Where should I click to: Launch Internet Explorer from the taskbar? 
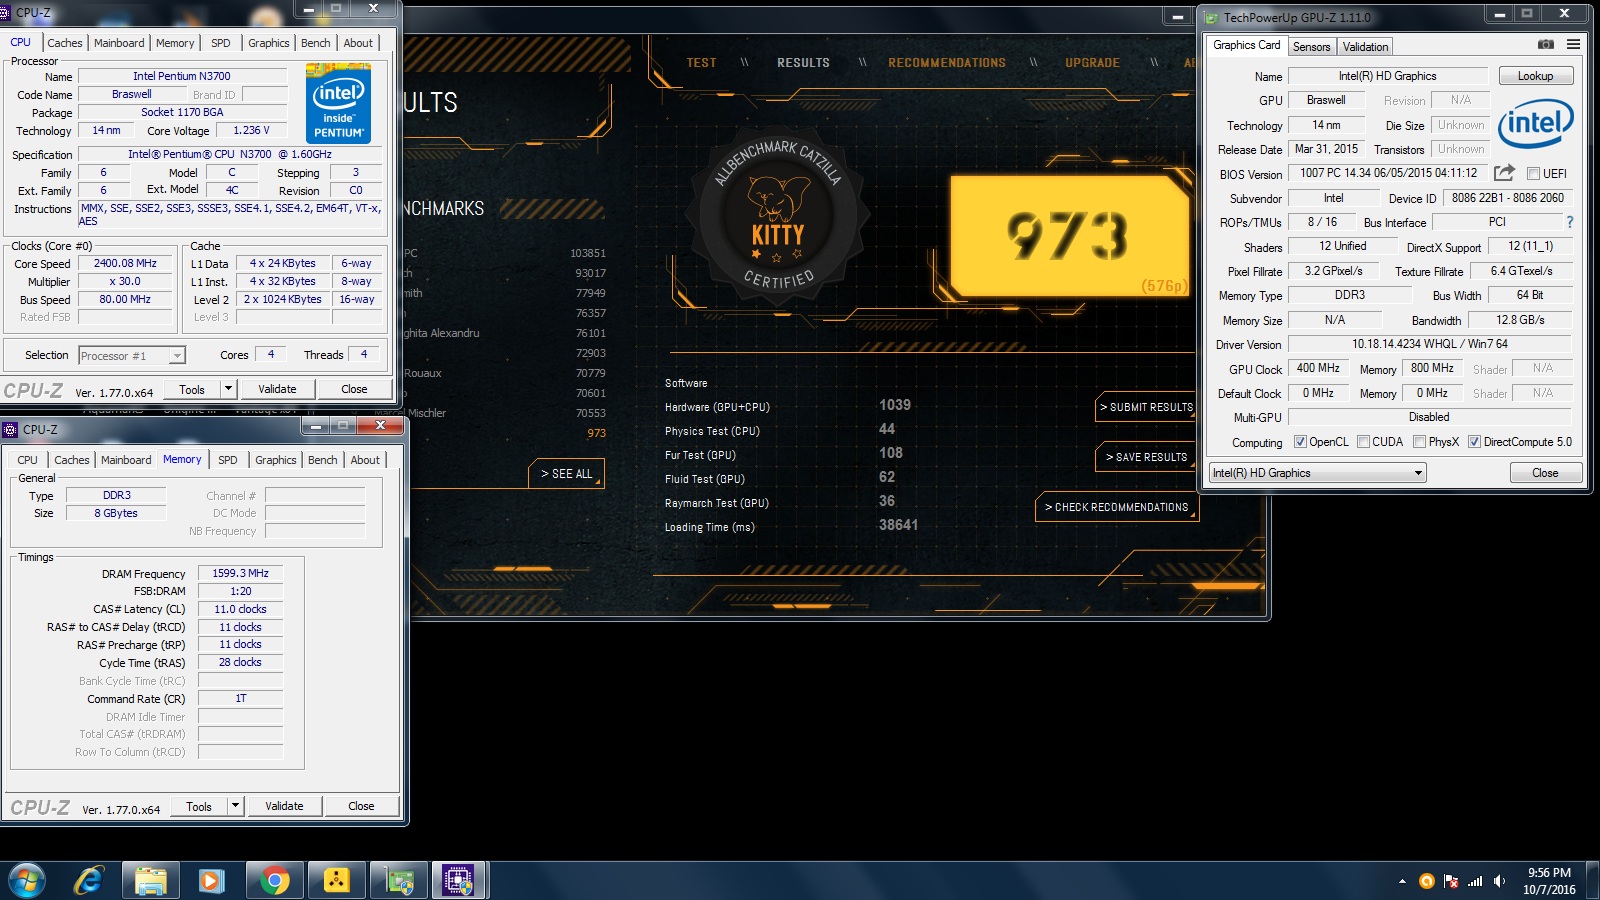(89, 880)
